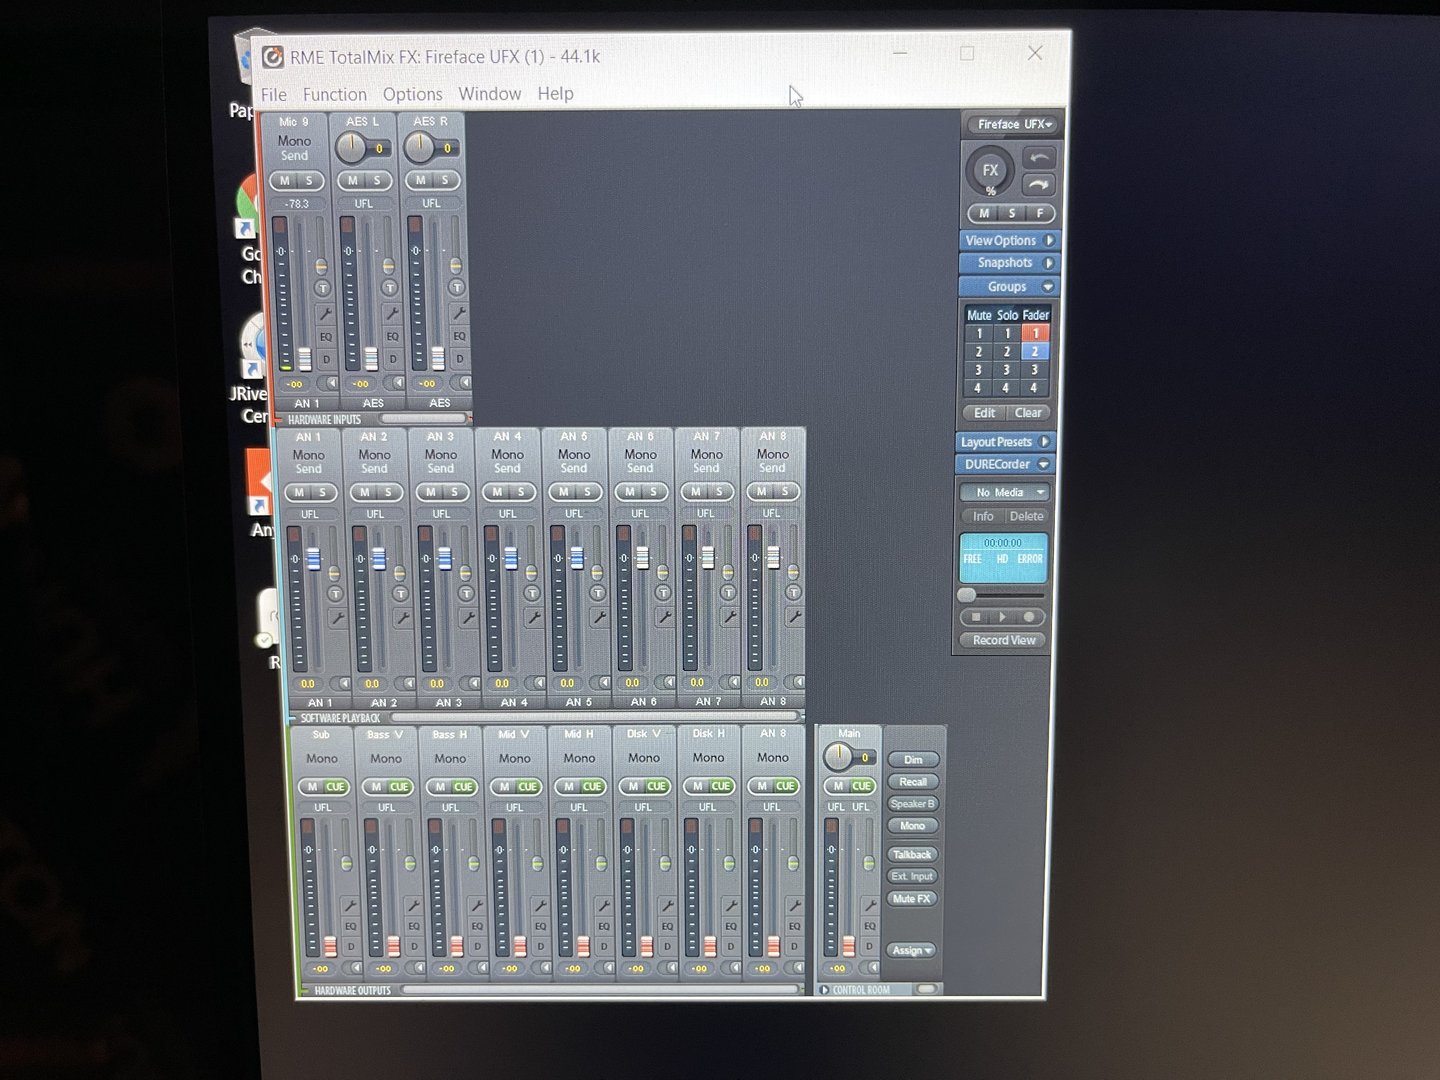The image size is (1440, 1080).
Task: Open the Options menu
Action: (412, 94)
